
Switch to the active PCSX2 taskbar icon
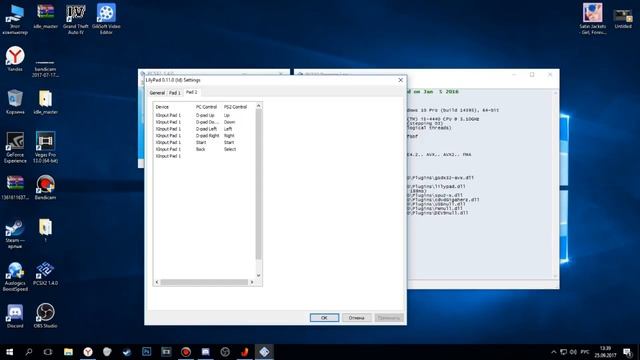coord(264,352)
